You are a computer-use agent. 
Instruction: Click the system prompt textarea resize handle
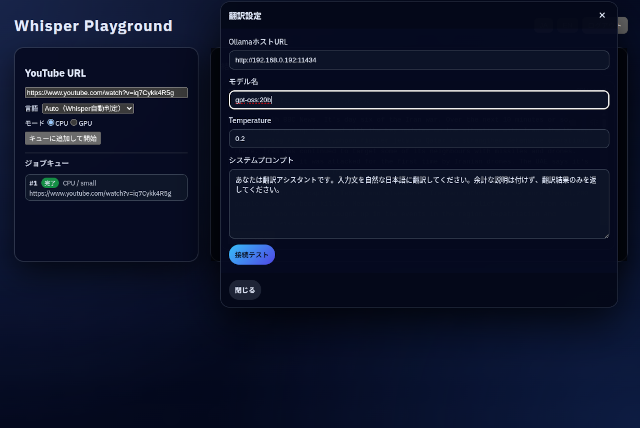pos(606,236)
